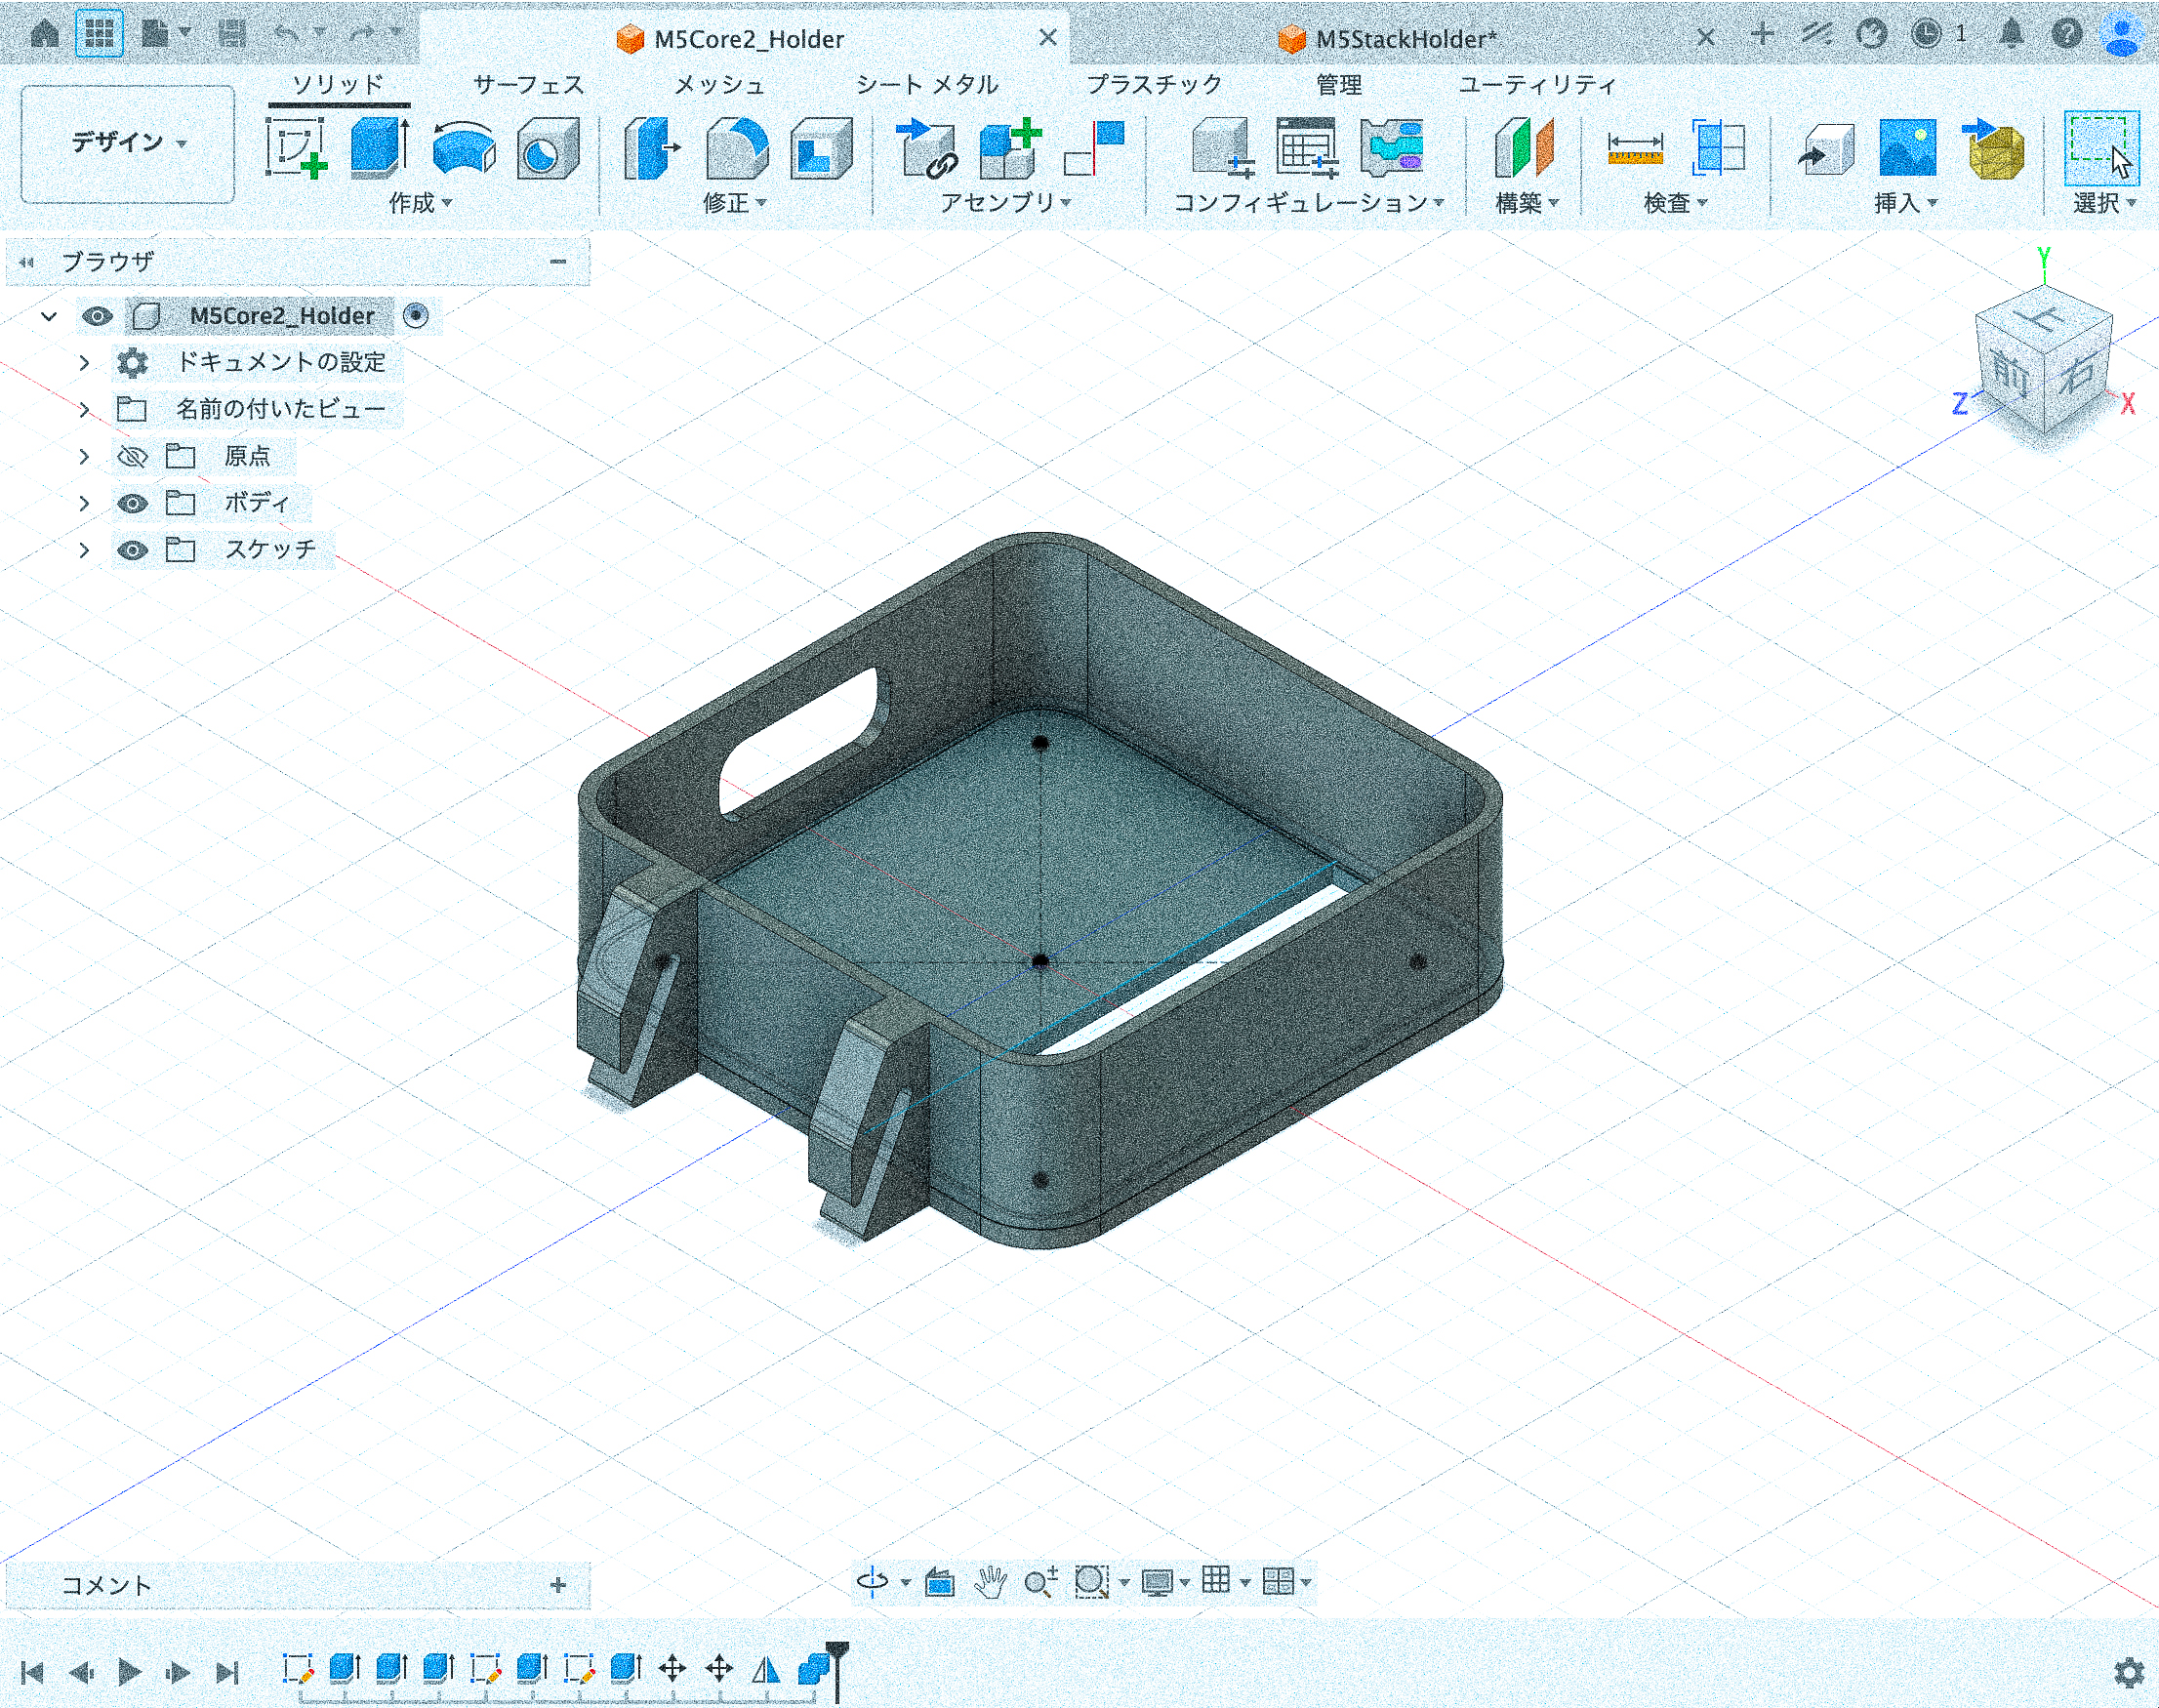Open the Measure tool

pyautogui.click(x=1635, y=148)
